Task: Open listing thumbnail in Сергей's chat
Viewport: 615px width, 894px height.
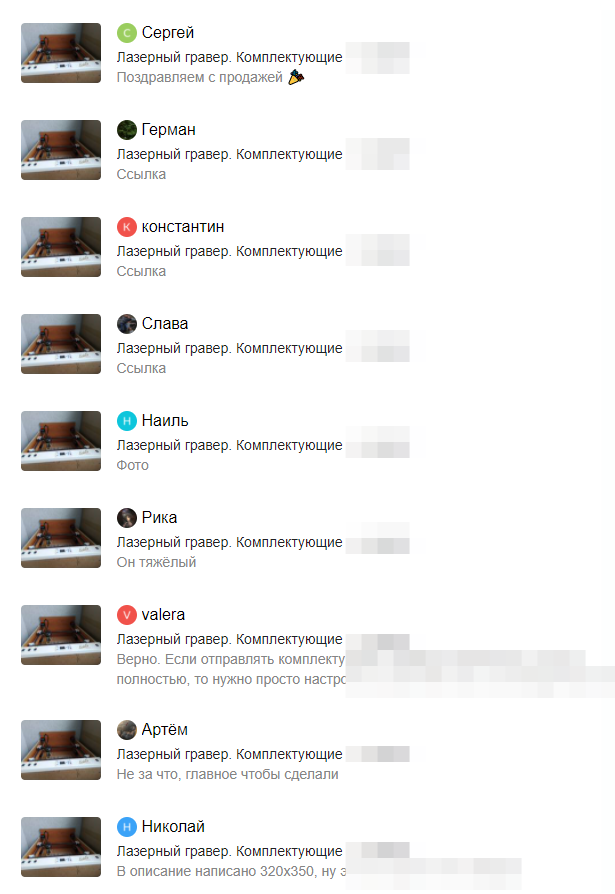Action: point(61,53)
